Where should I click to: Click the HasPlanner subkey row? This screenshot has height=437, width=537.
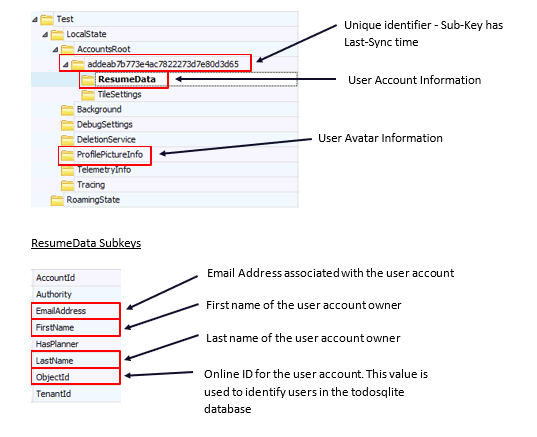tap(76, 344)
